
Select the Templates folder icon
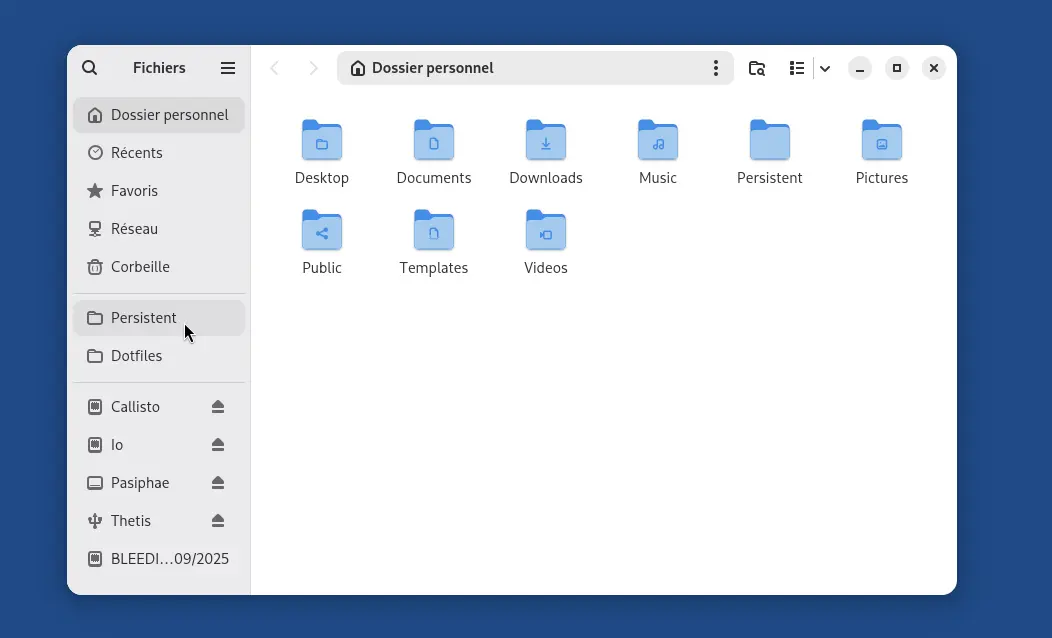click(x=434, y=230)
